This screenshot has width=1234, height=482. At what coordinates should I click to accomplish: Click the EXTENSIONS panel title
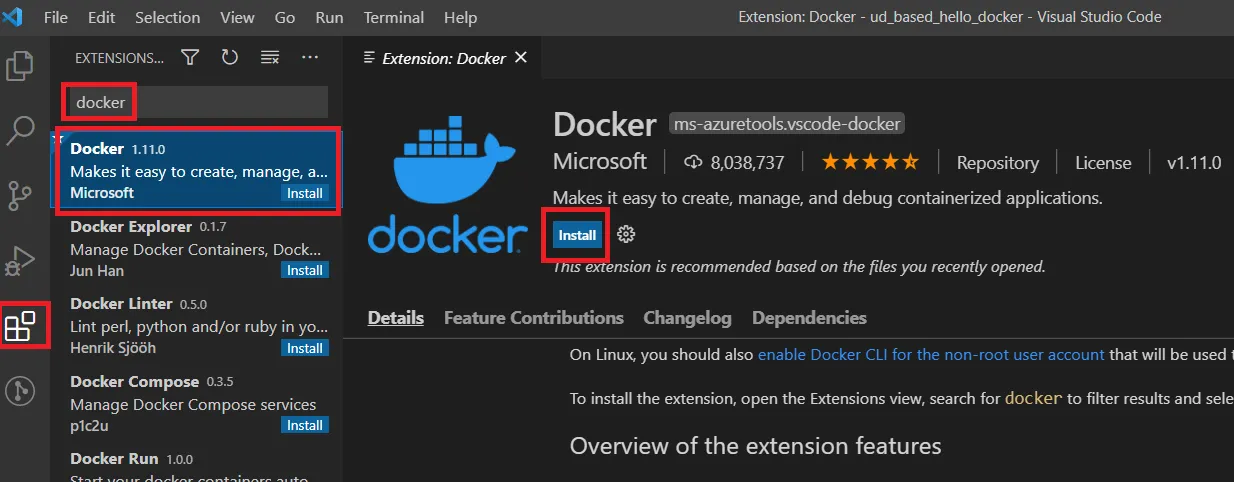click(x=119, y=58)
